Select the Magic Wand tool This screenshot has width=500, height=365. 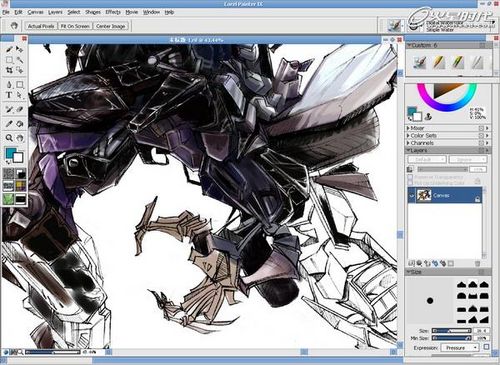coord(20,60)
